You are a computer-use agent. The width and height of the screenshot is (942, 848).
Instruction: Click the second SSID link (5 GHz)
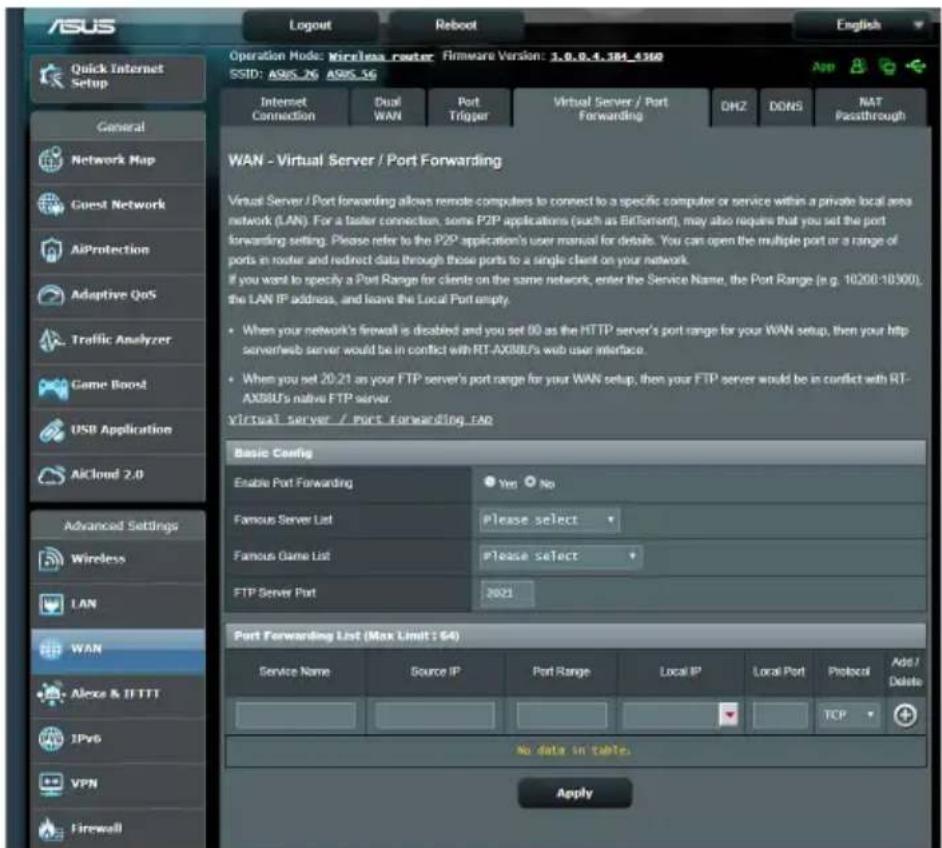pyautogui.click(x=351, y=74)
